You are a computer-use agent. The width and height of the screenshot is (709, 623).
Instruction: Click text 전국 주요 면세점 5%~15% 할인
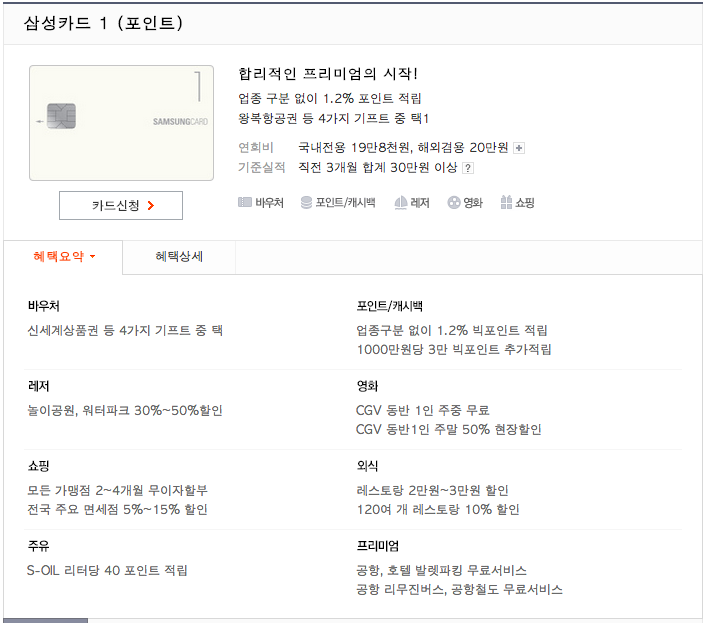118,510
